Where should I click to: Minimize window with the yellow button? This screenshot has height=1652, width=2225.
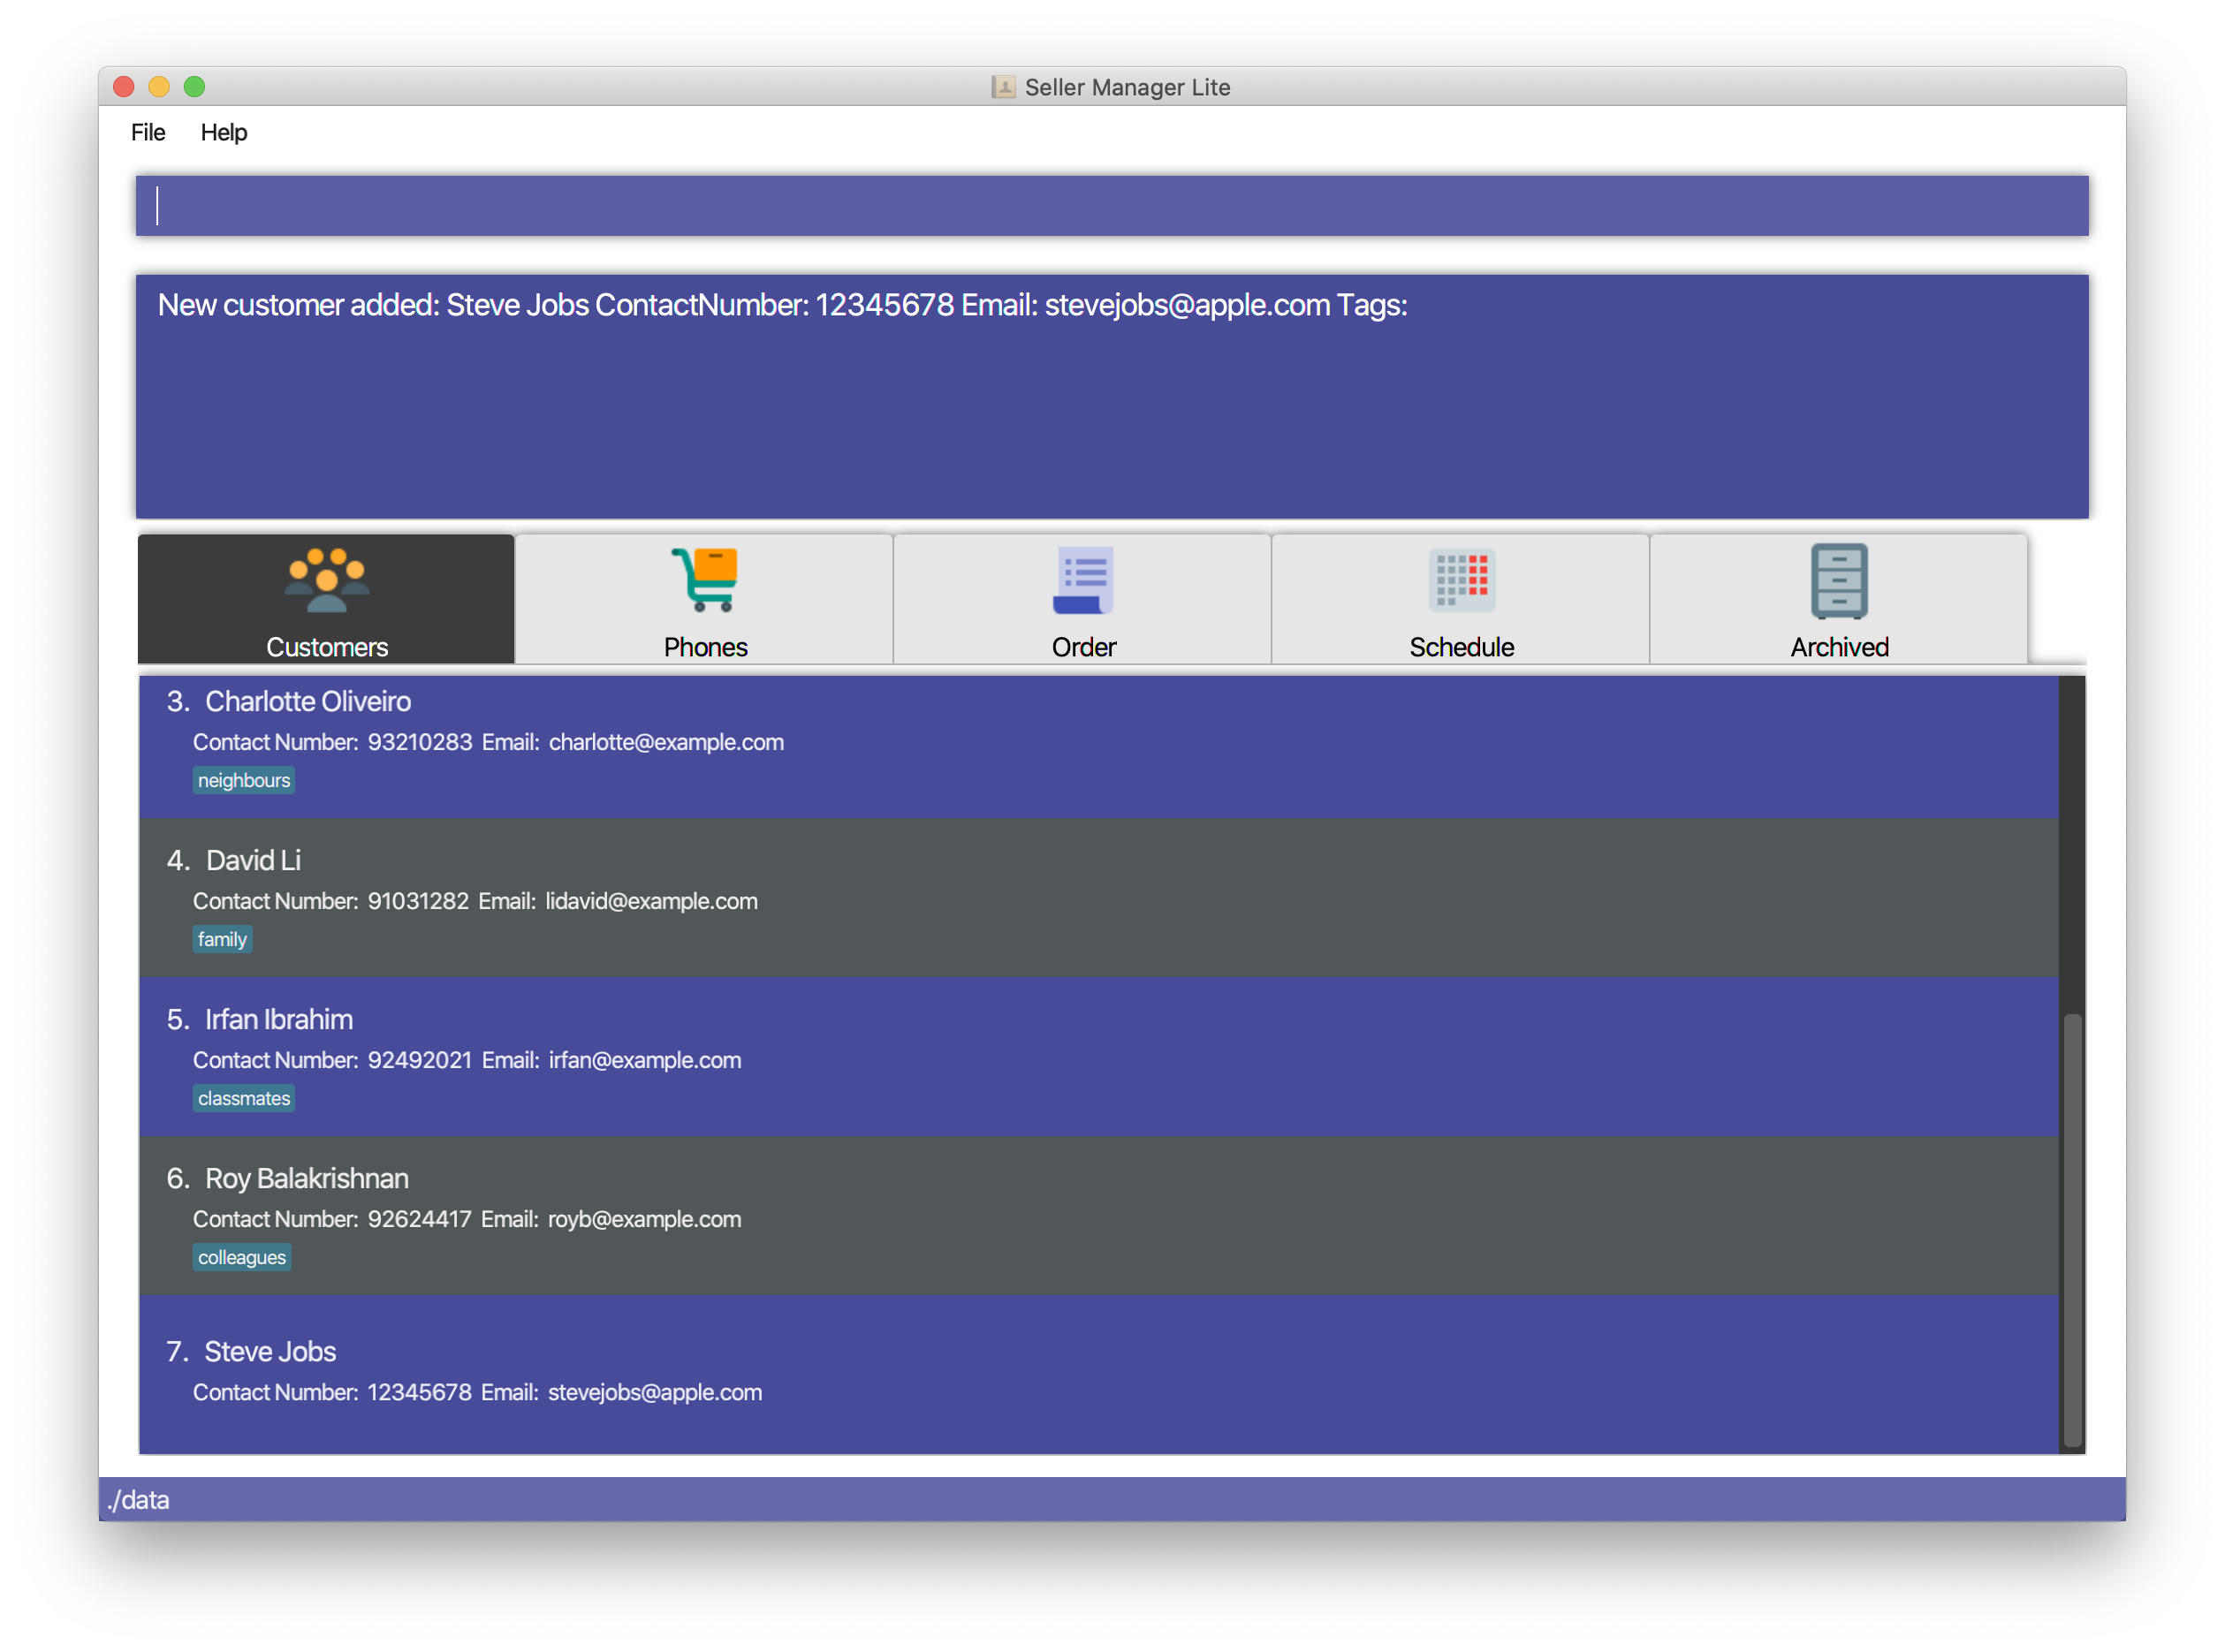[x=159, y=87]
